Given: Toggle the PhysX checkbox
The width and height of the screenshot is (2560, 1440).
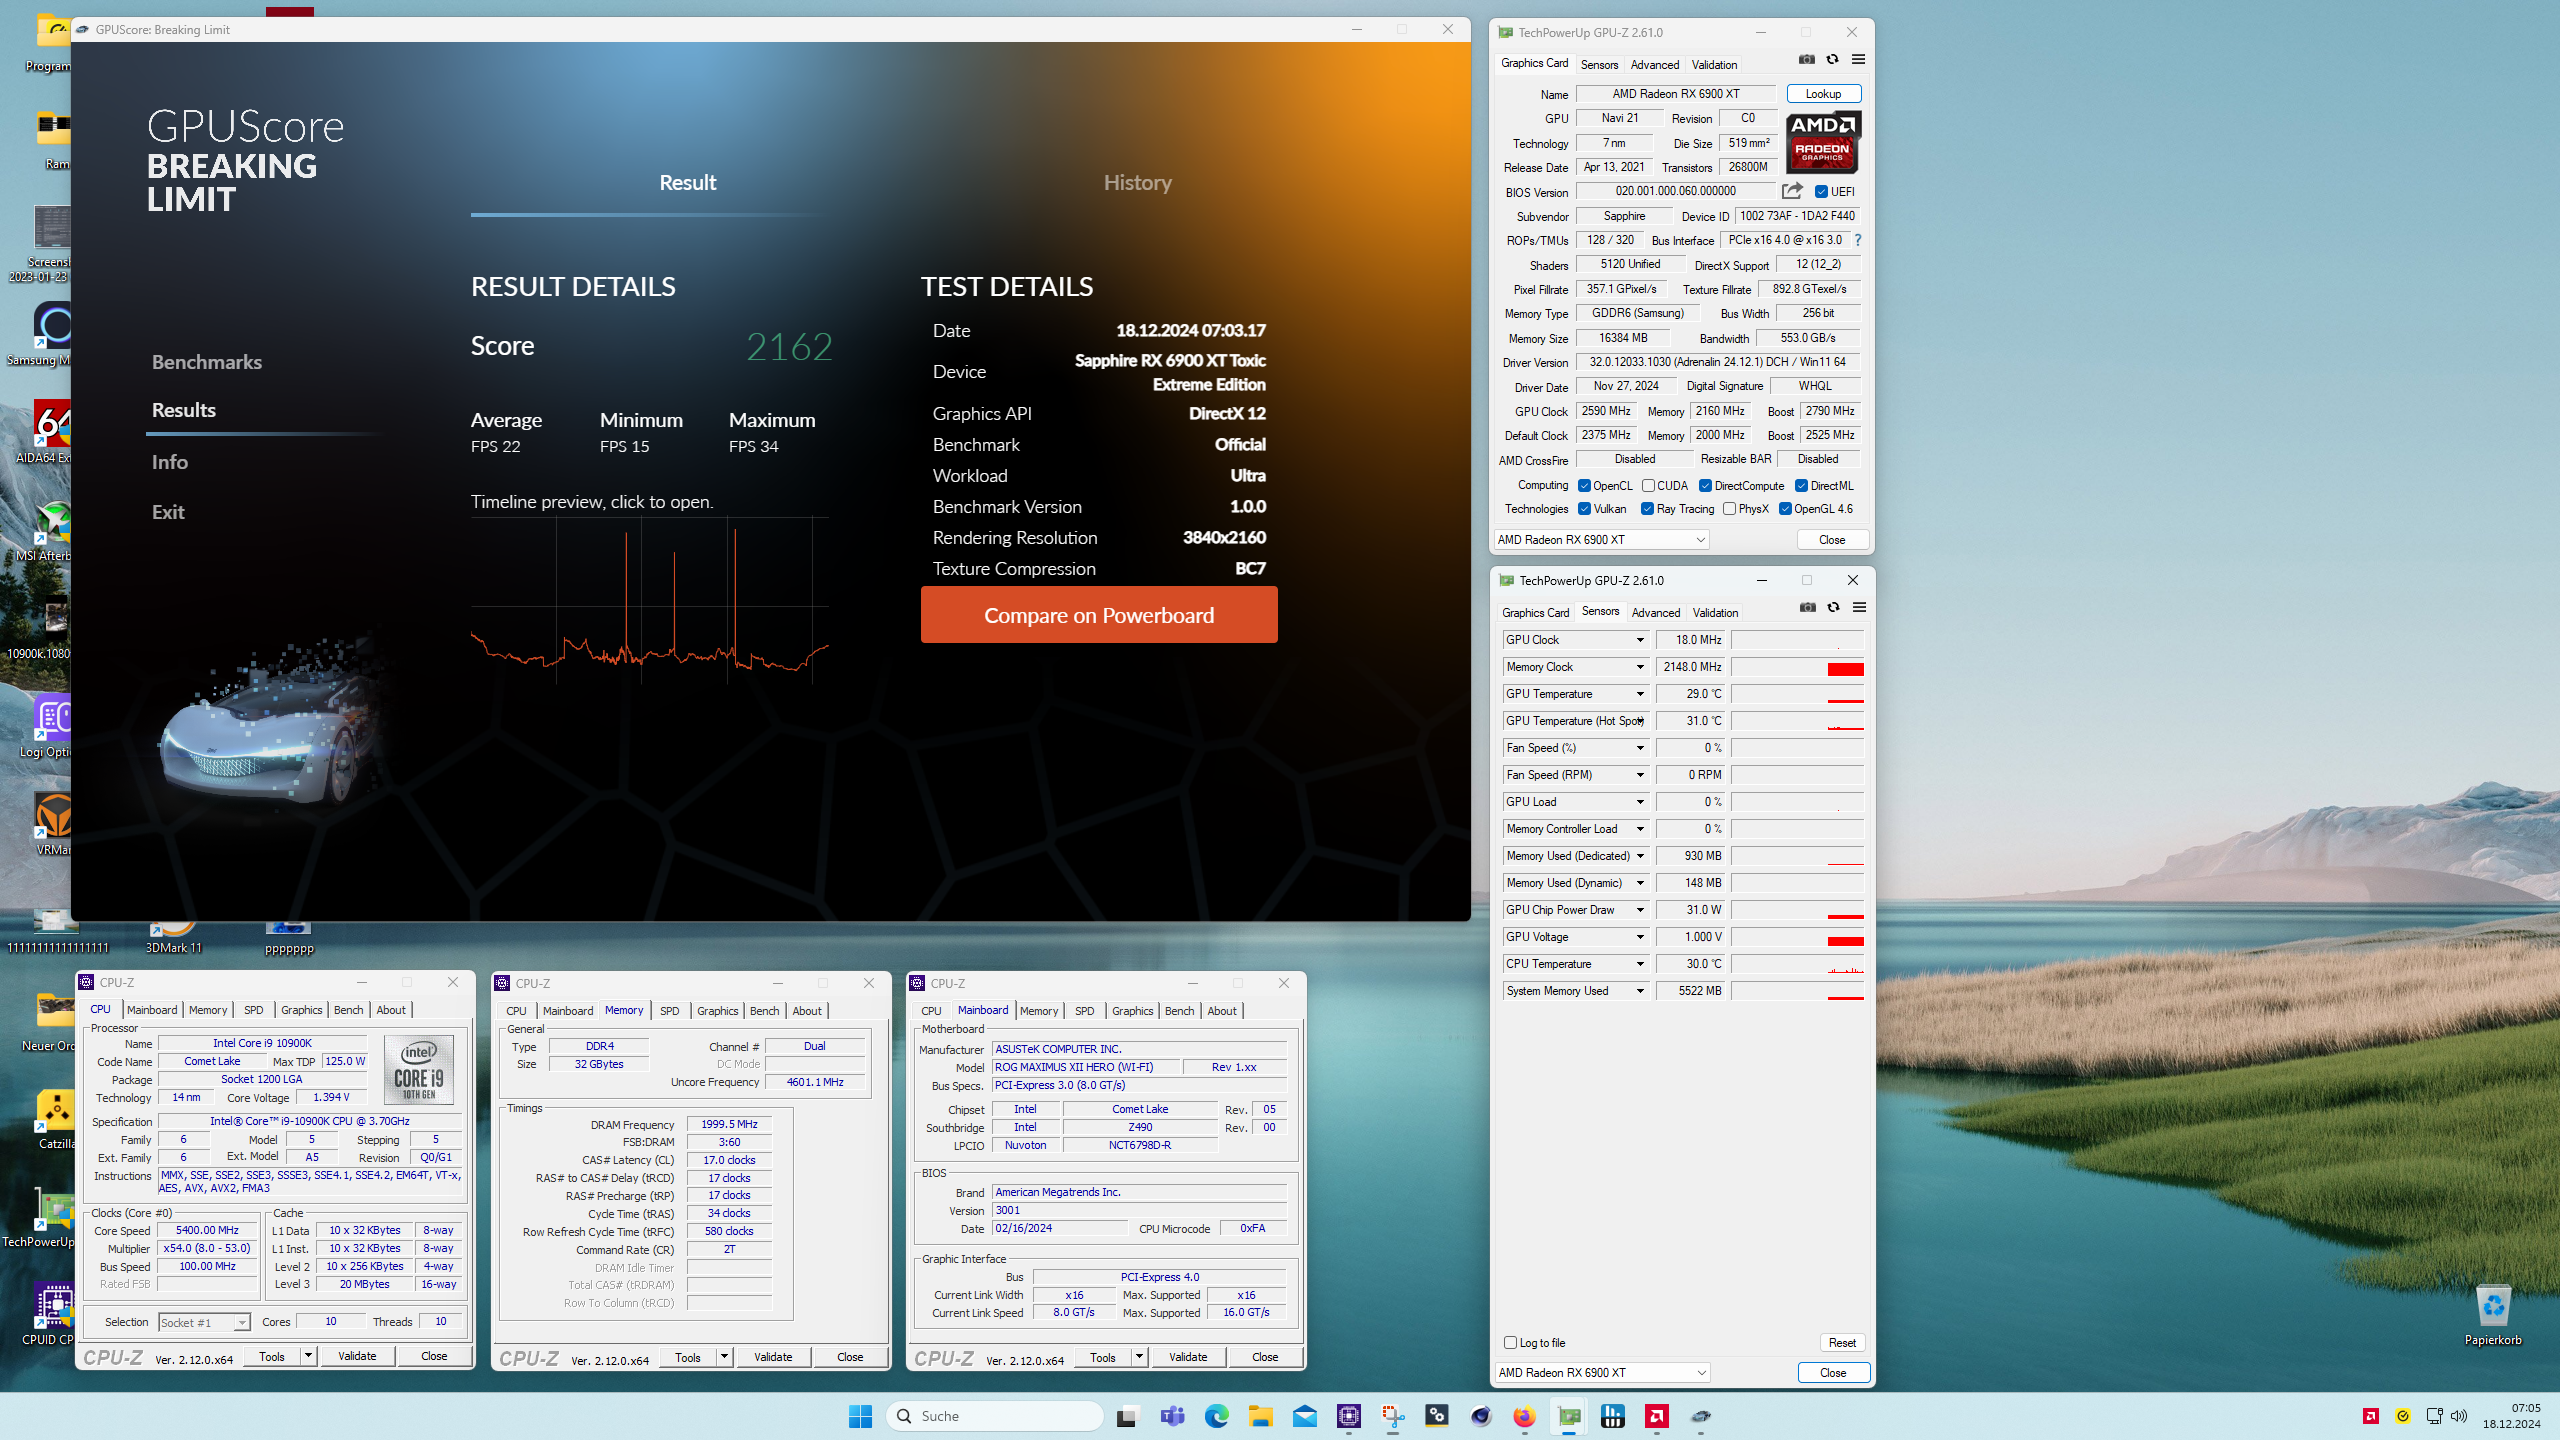Looking at the screenshot, I should 1729,509.
